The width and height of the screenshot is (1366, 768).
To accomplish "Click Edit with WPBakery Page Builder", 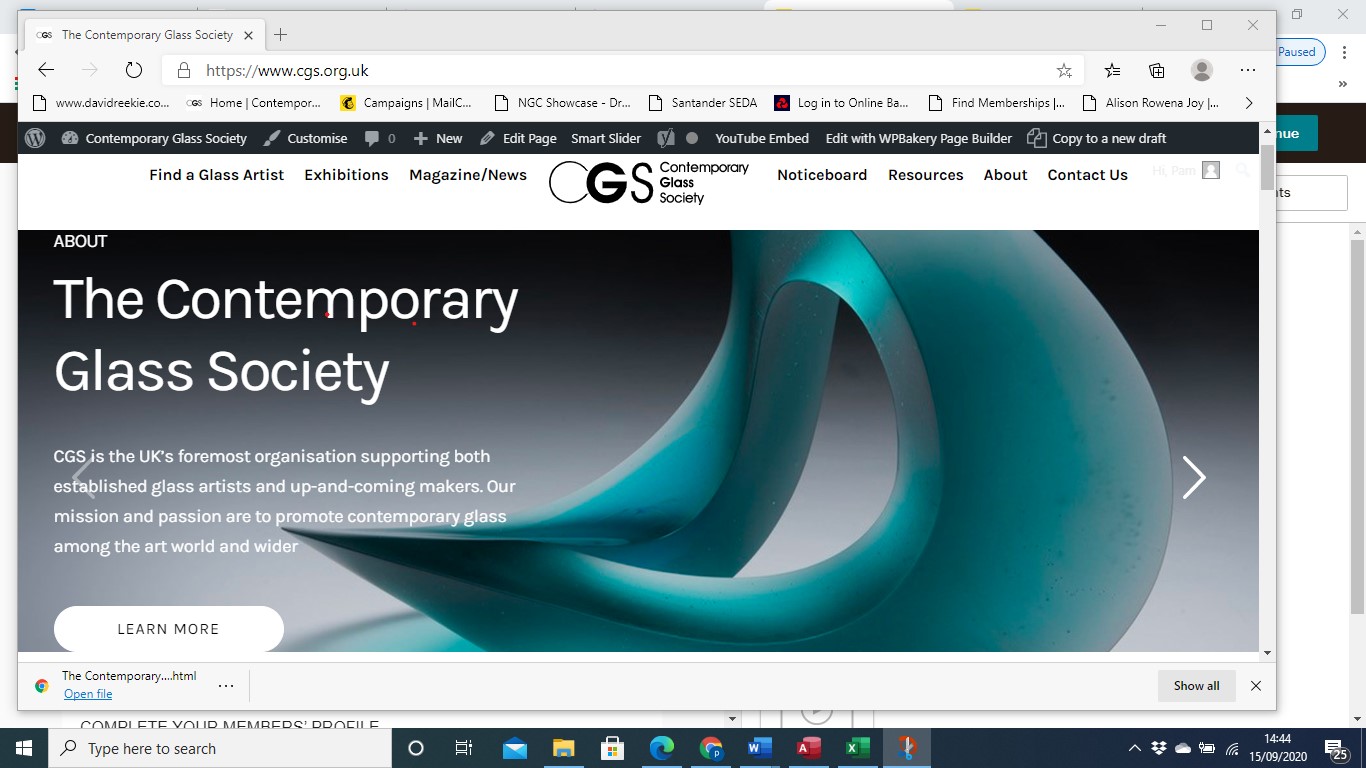I will (x=919, y=138).
